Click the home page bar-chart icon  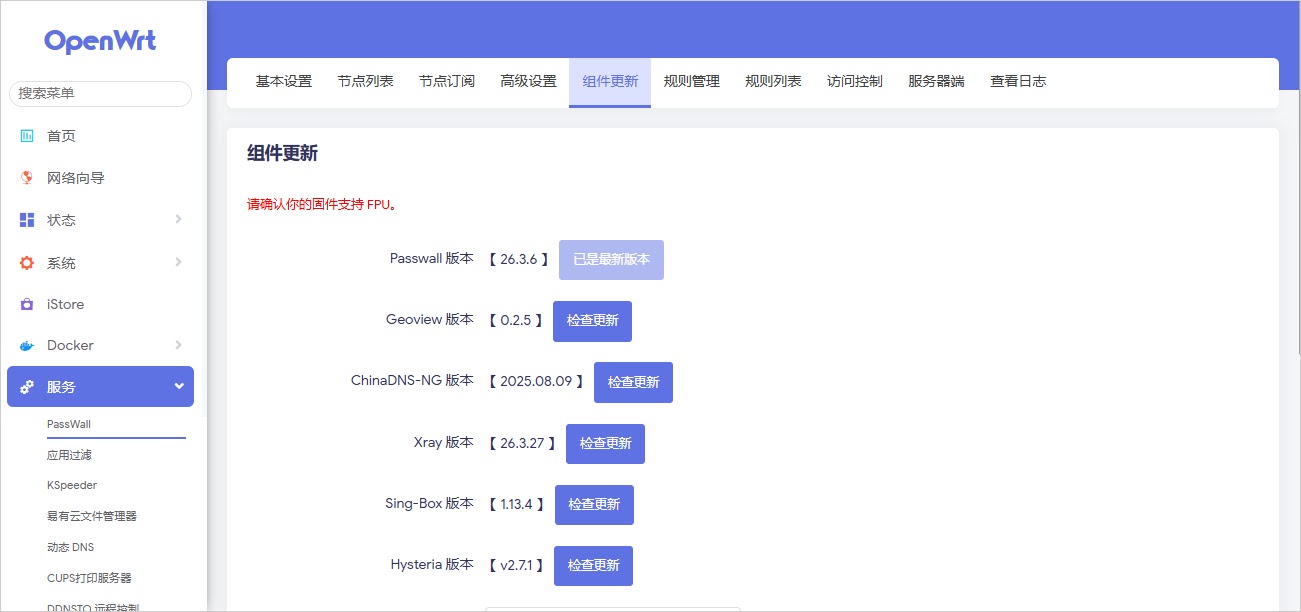[27, 135]
